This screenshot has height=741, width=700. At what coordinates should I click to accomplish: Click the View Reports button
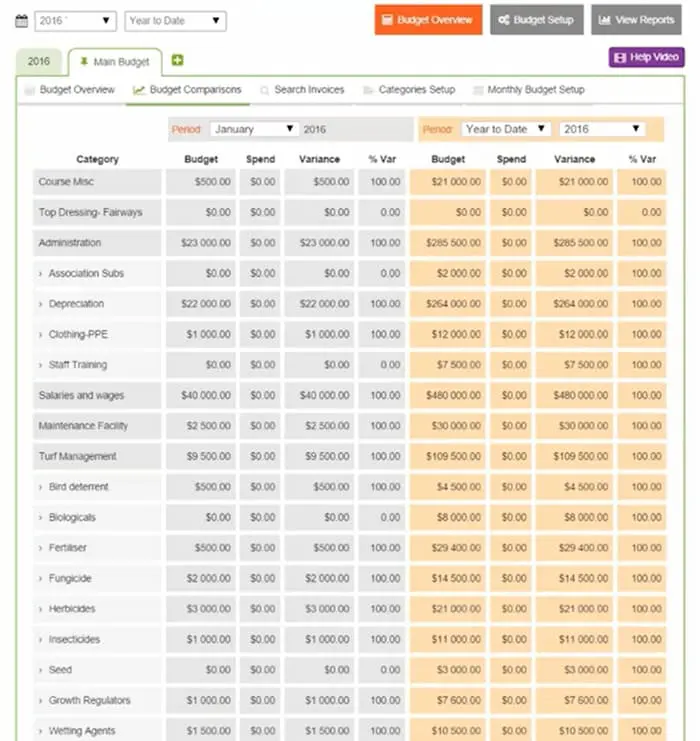(x=636, y=20)
